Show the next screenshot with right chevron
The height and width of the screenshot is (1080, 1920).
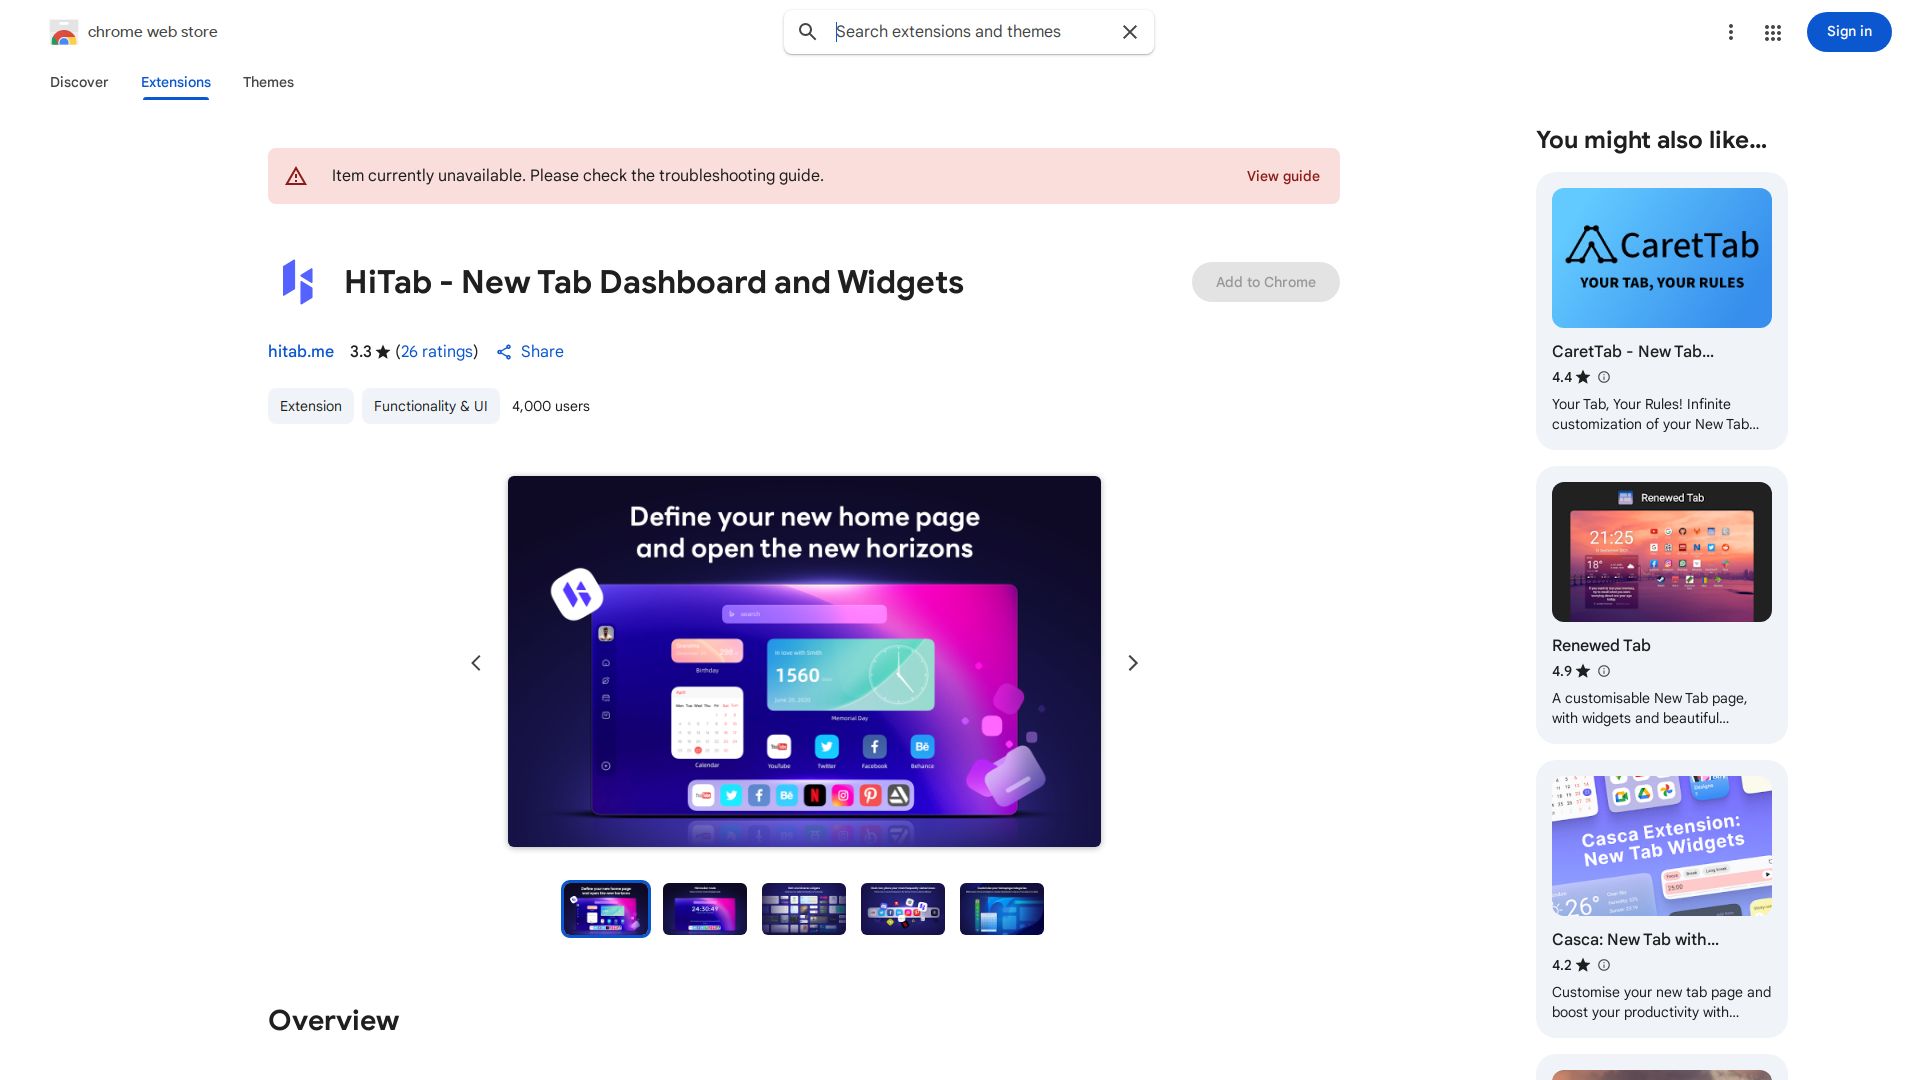(x=1133, y=663)
